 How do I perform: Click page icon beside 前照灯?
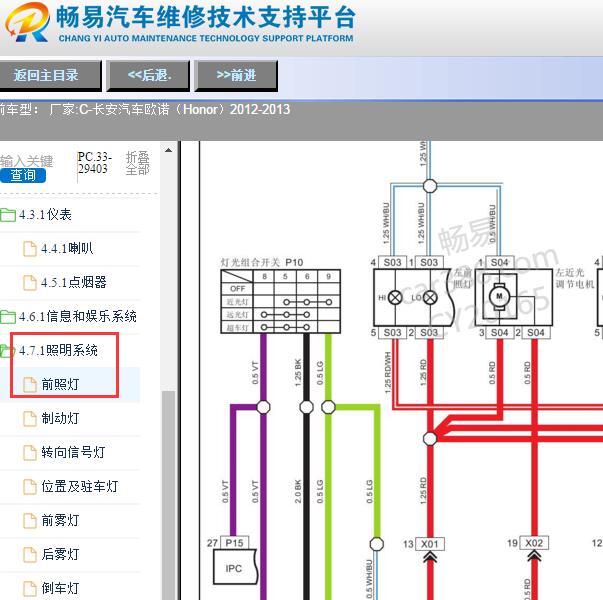pos(30,385)
